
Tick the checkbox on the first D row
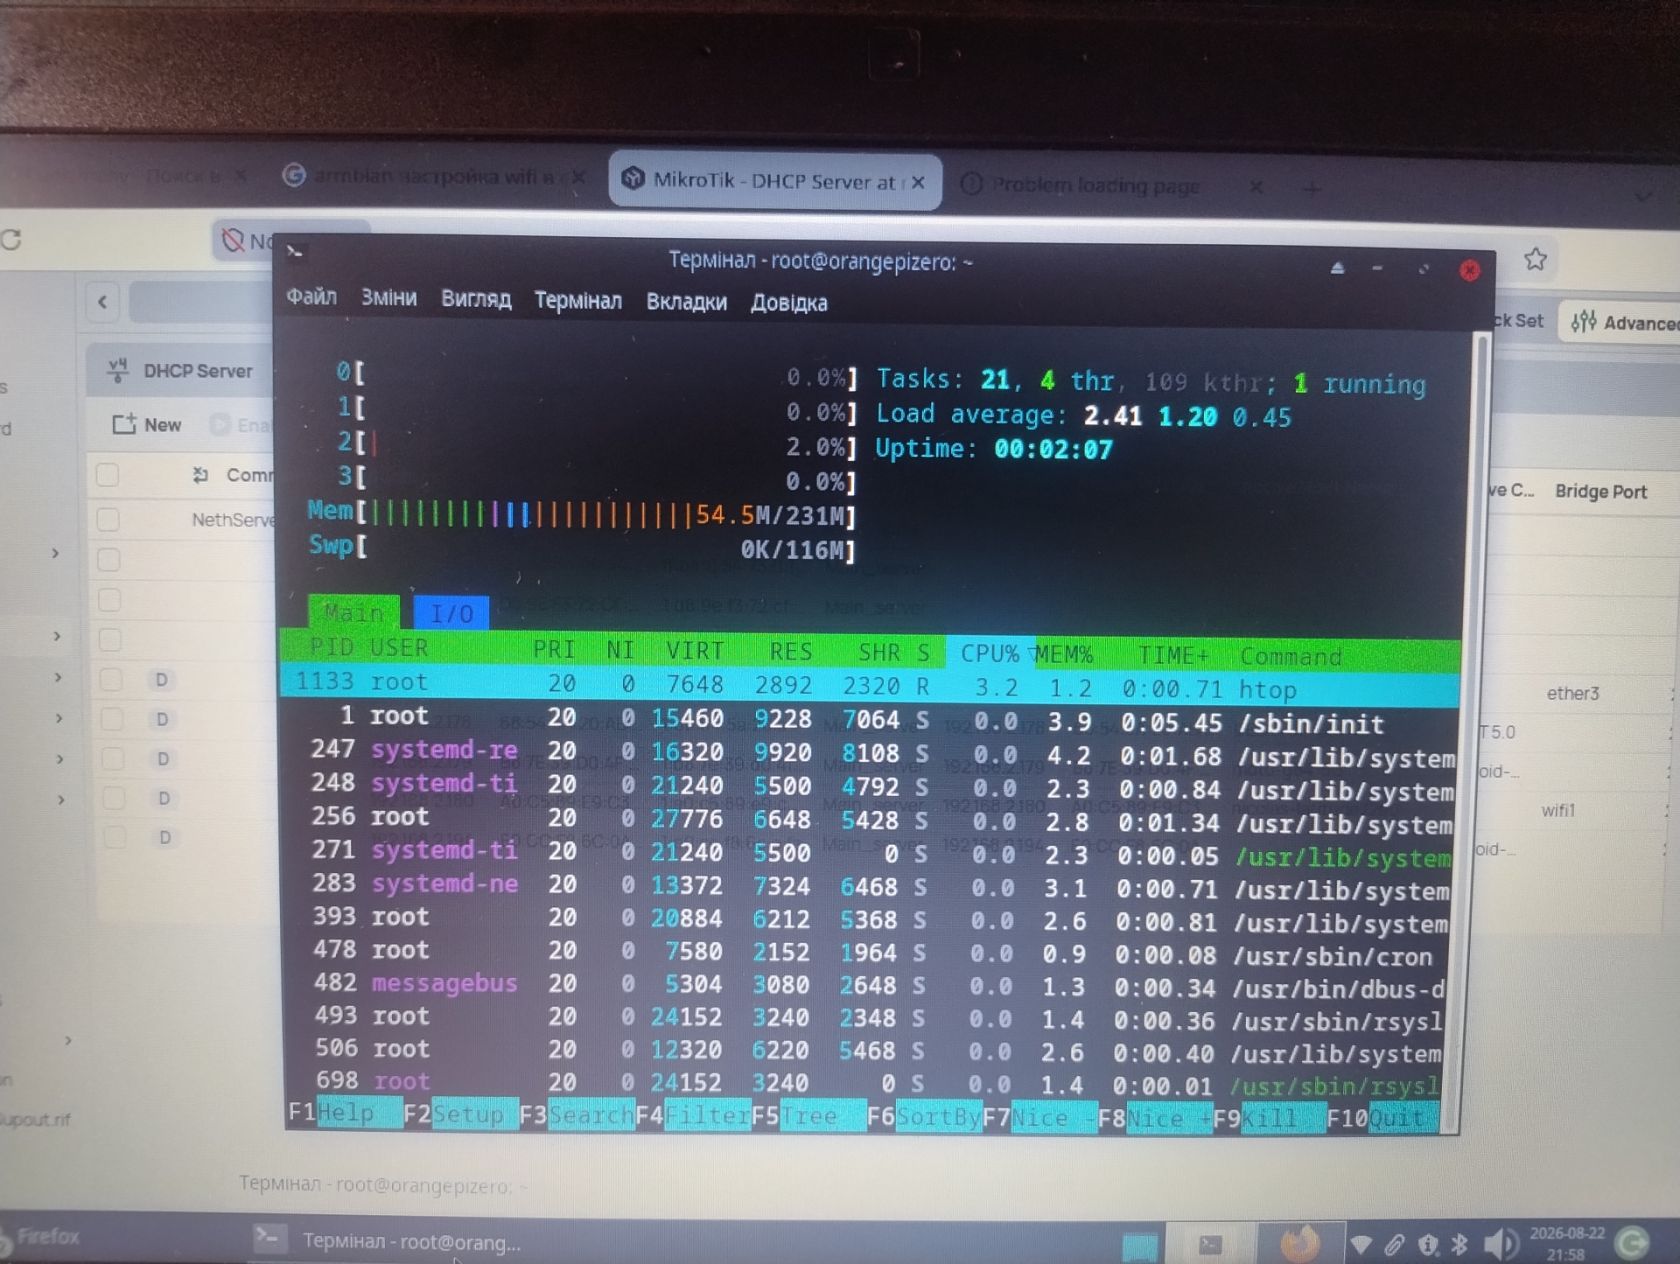(x=111, y=680)
